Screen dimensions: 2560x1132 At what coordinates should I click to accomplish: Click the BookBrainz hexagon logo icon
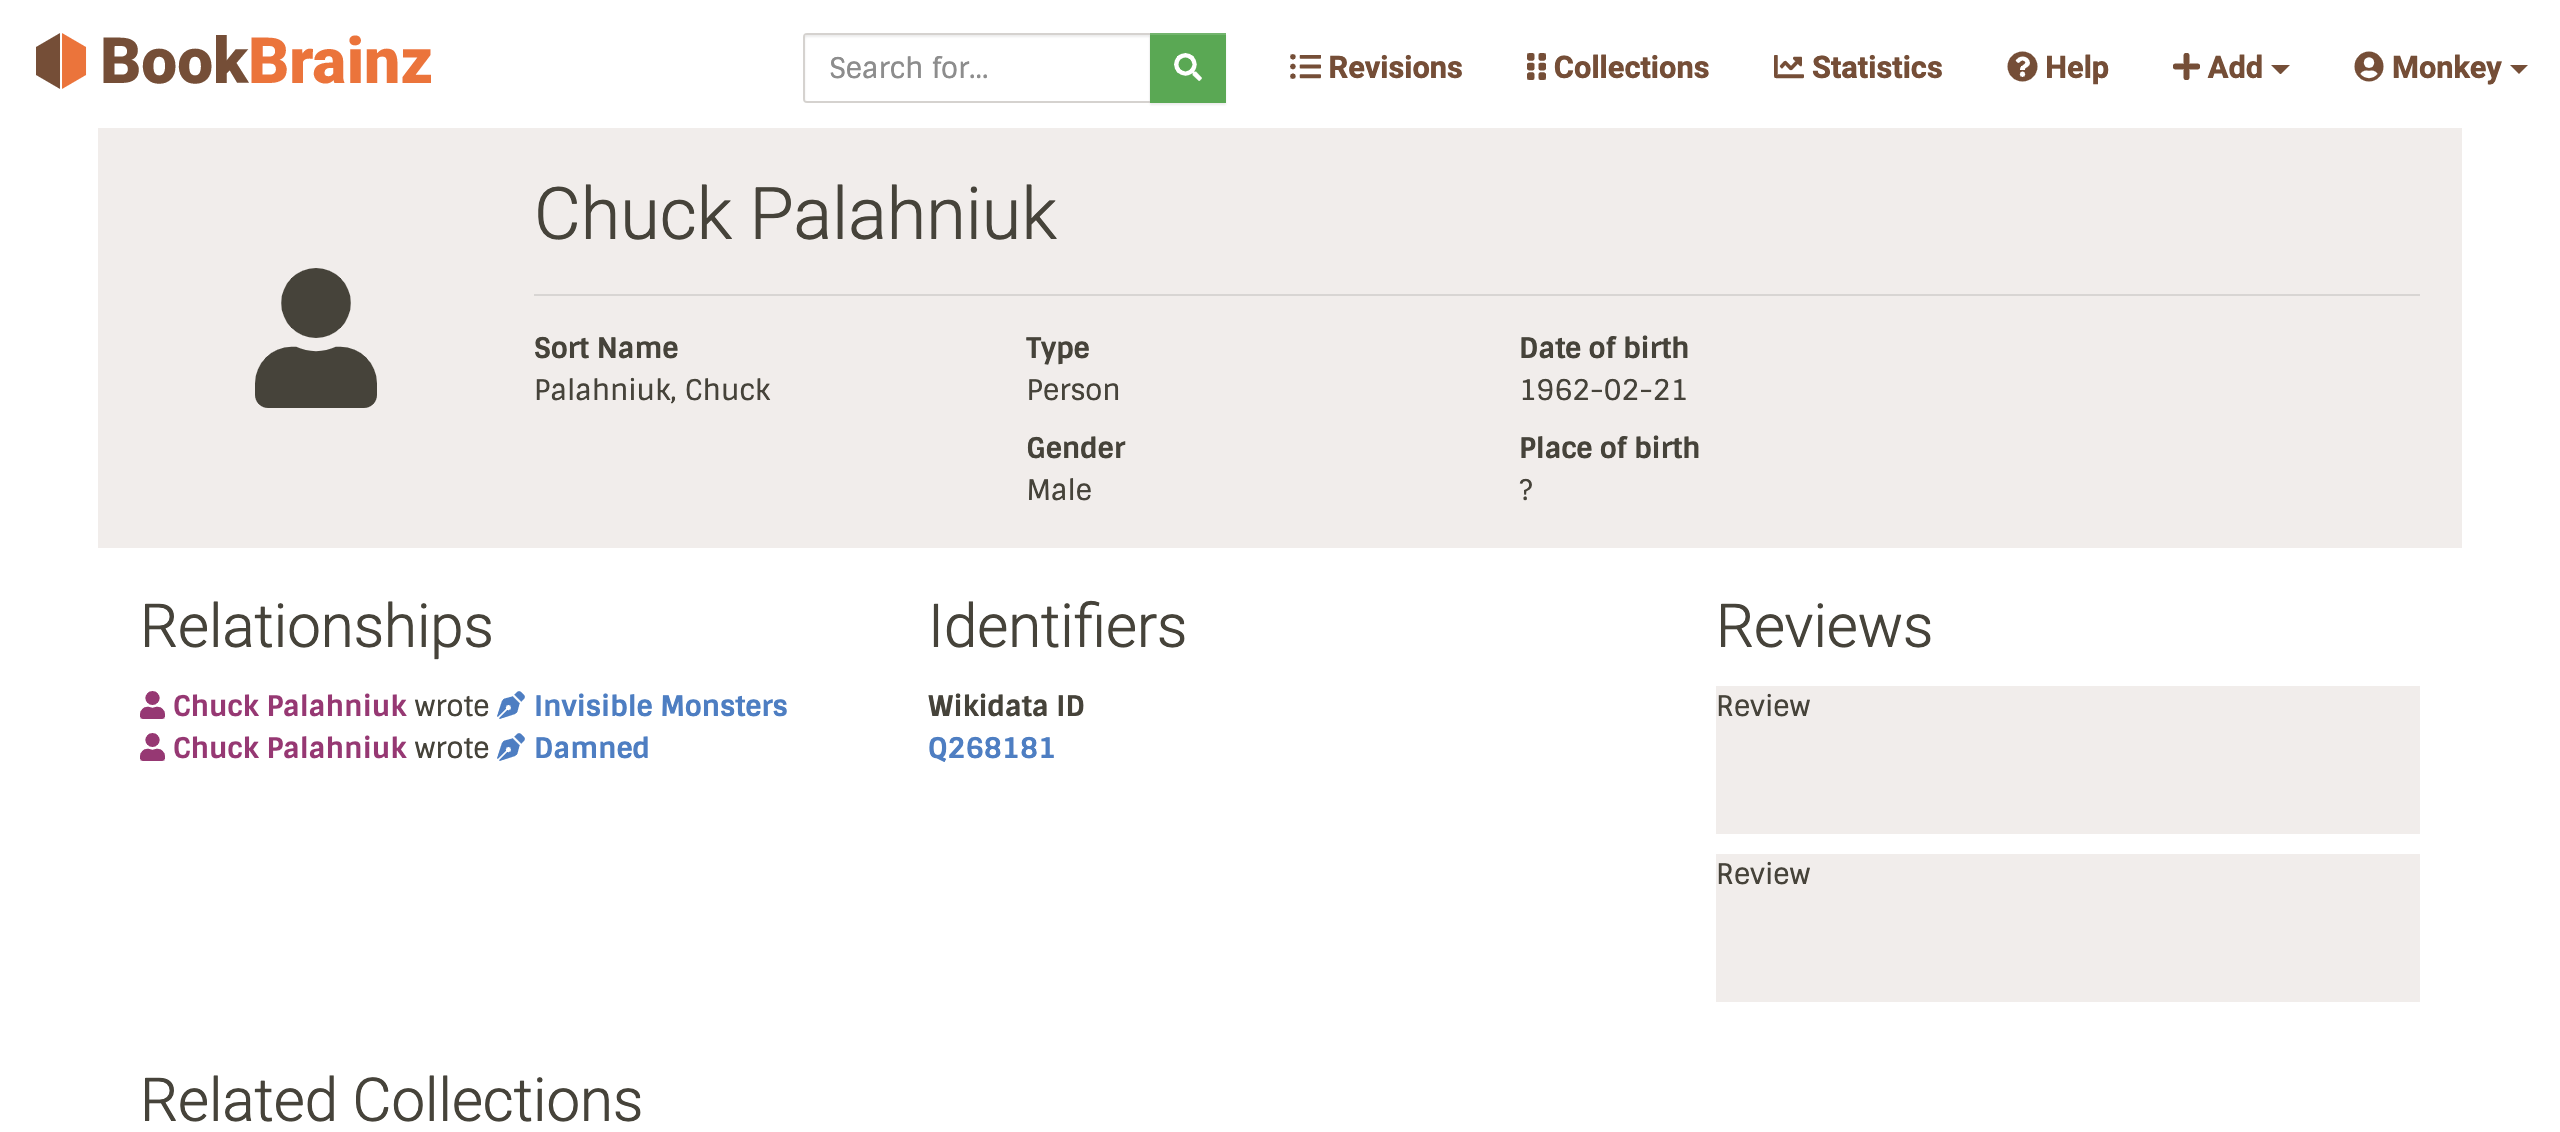pos(61,61)
